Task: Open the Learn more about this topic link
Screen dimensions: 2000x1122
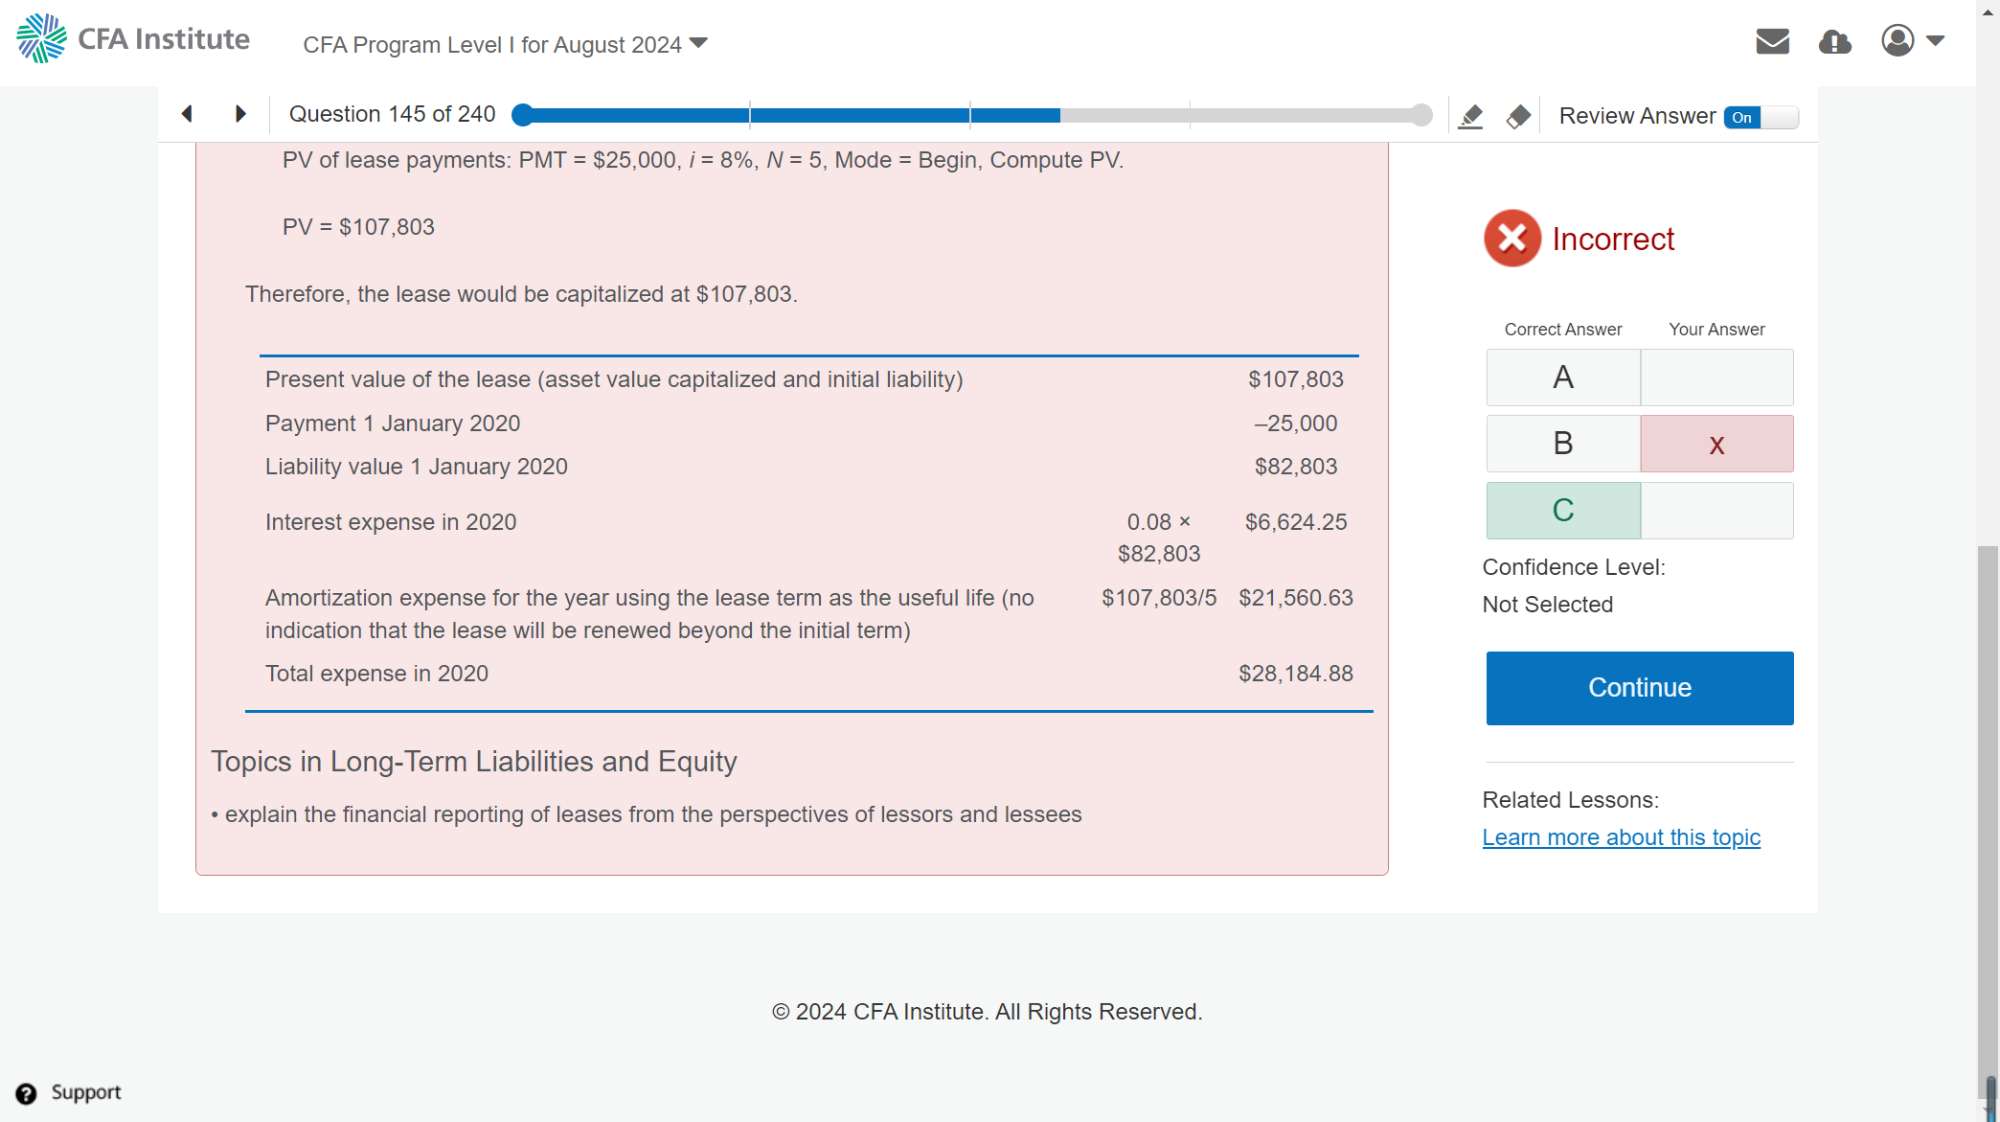Action: coord(1620,837)
